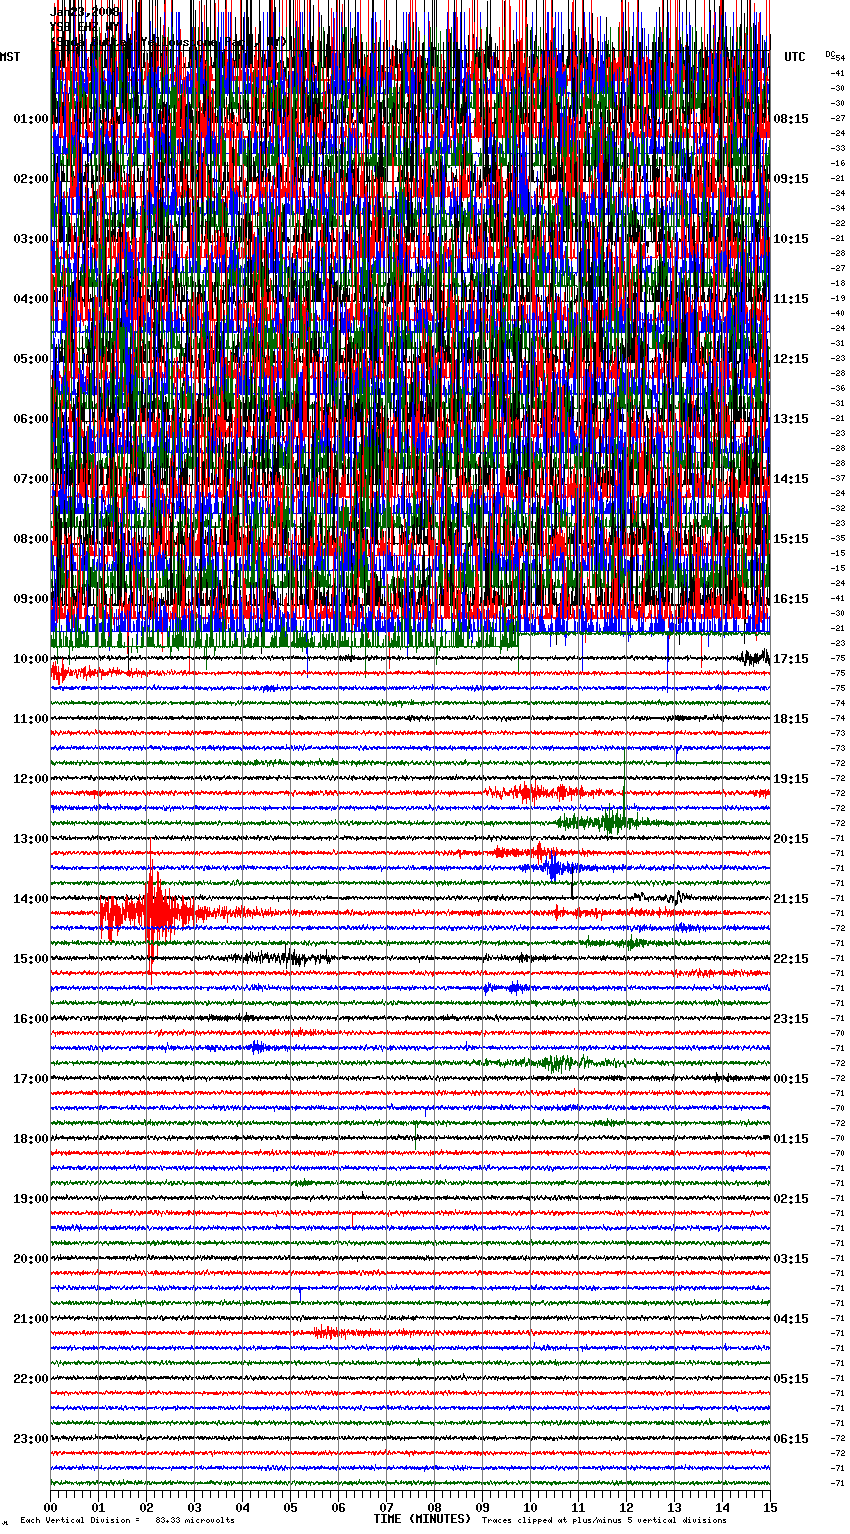
Task: Click minute 10 on the bottom axis
Action: click(531, 1507)
